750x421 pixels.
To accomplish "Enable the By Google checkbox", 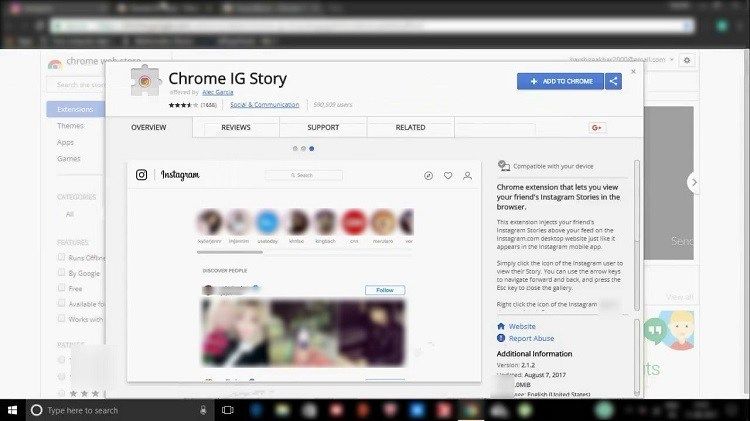I will point(61,273).
